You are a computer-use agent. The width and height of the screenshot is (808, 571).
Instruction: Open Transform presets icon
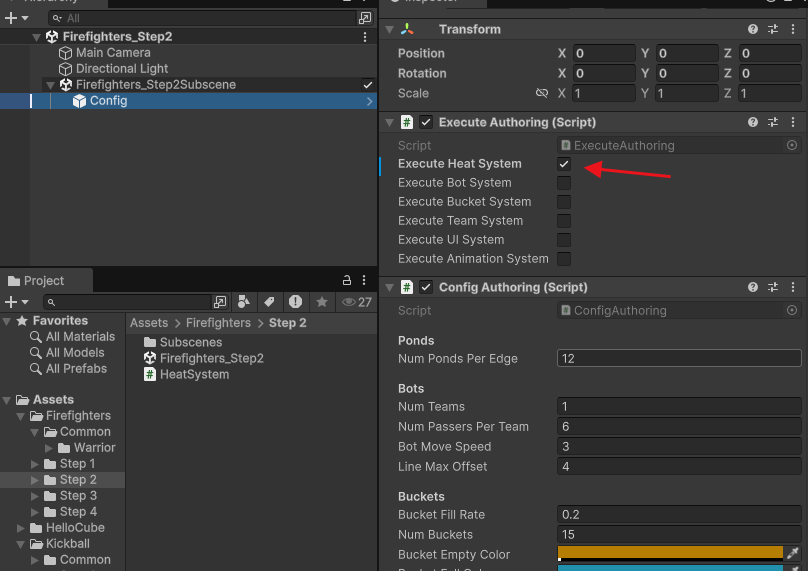pos(773,29)
